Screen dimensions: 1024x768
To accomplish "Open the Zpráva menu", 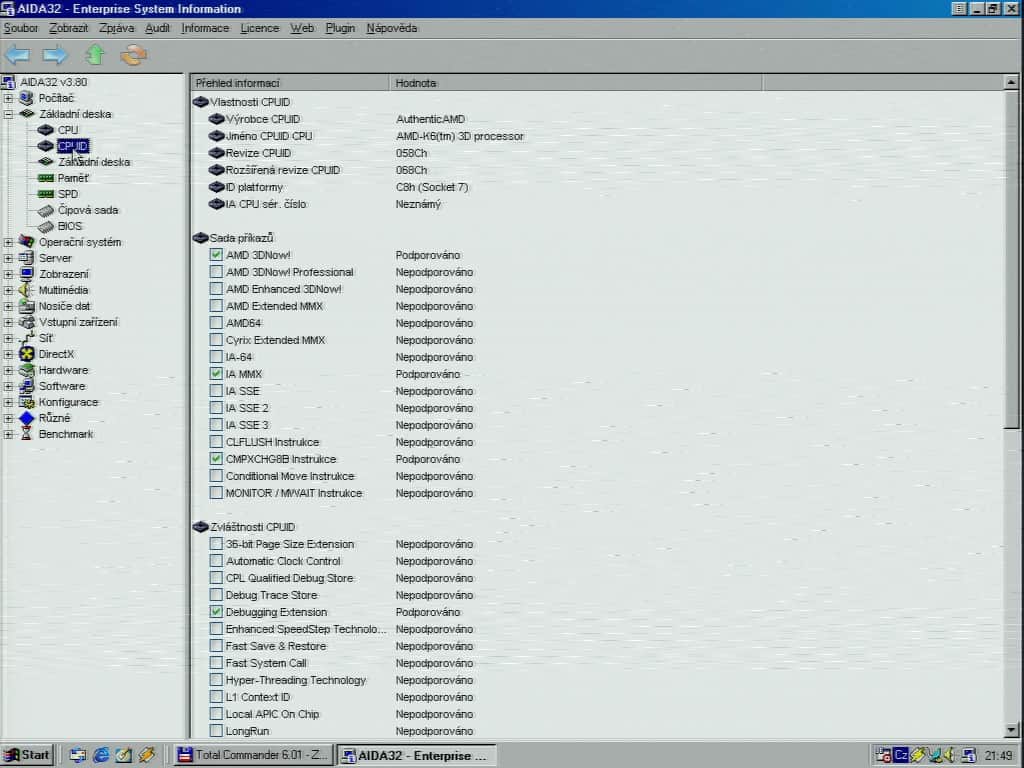I will pyautogui.click(x=116, y=28).
